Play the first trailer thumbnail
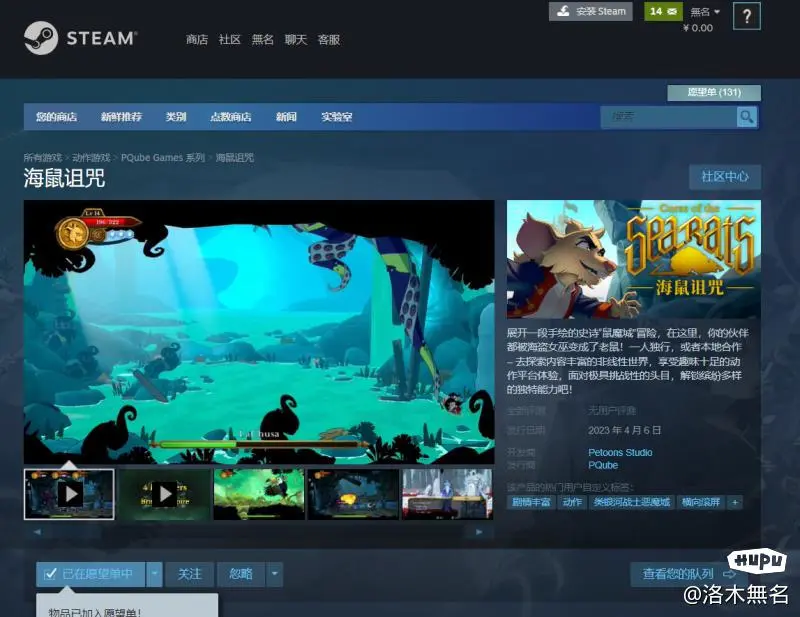 point(69,495)
